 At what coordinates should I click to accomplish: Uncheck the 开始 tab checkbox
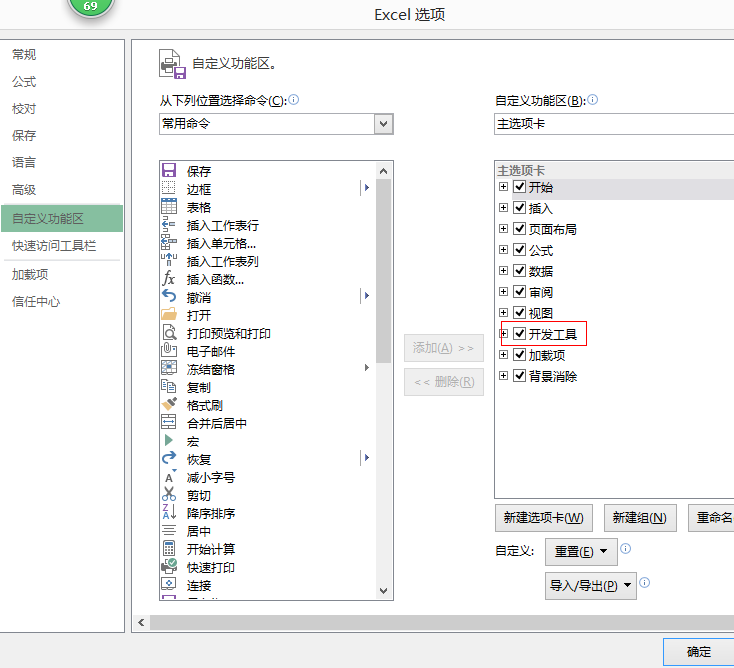click(519, 187)
